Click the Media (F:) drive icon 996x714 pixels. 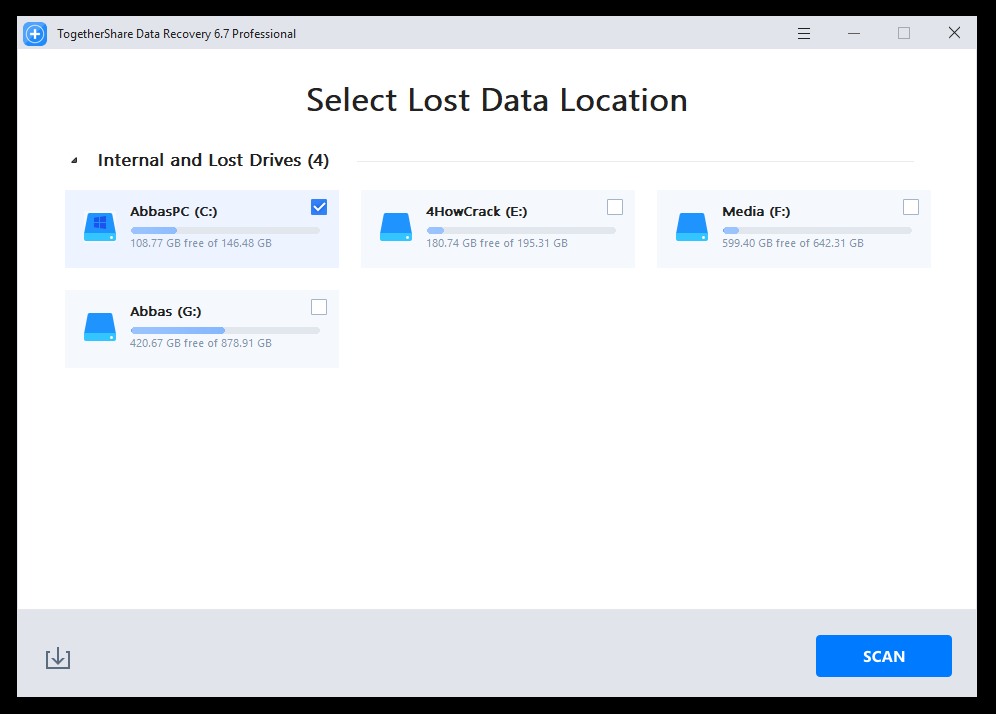click(692, 227)
